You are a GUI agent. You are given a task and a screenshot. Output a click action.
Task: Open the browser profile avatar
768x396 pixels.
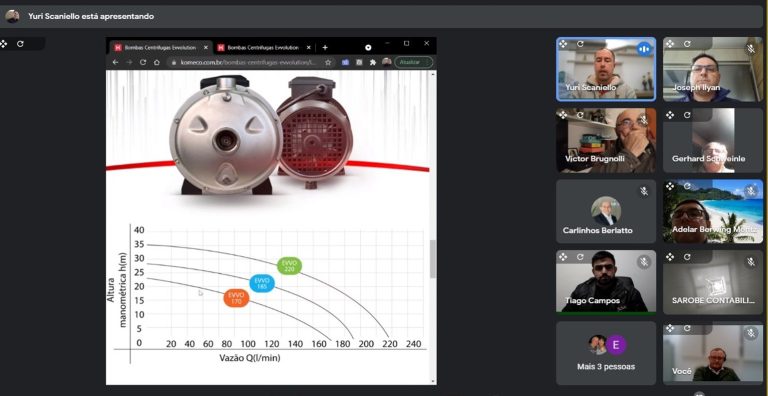tap(386, 62)
